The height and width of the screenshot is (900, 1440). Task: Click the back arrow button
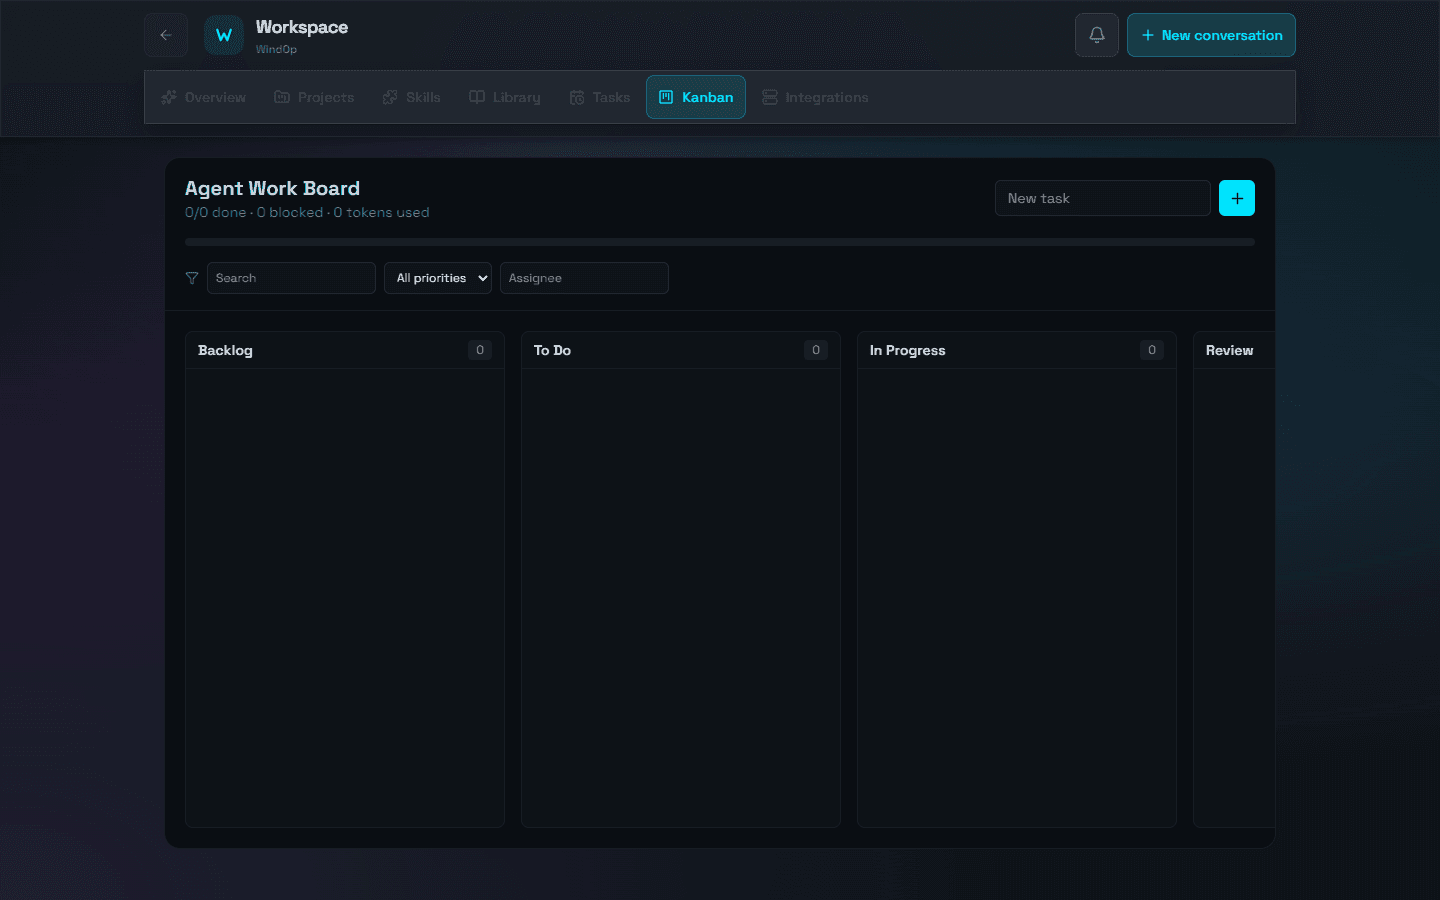[x=166, y=35]
